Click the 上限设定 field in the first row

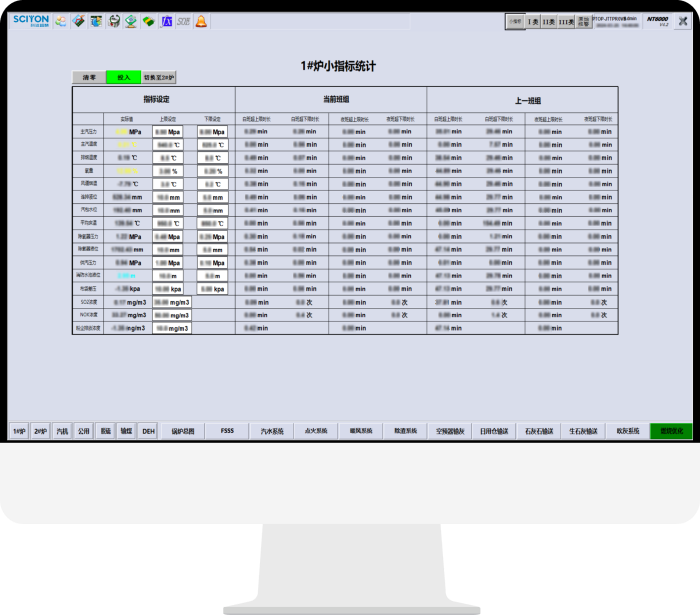click(x=168, y=131)
